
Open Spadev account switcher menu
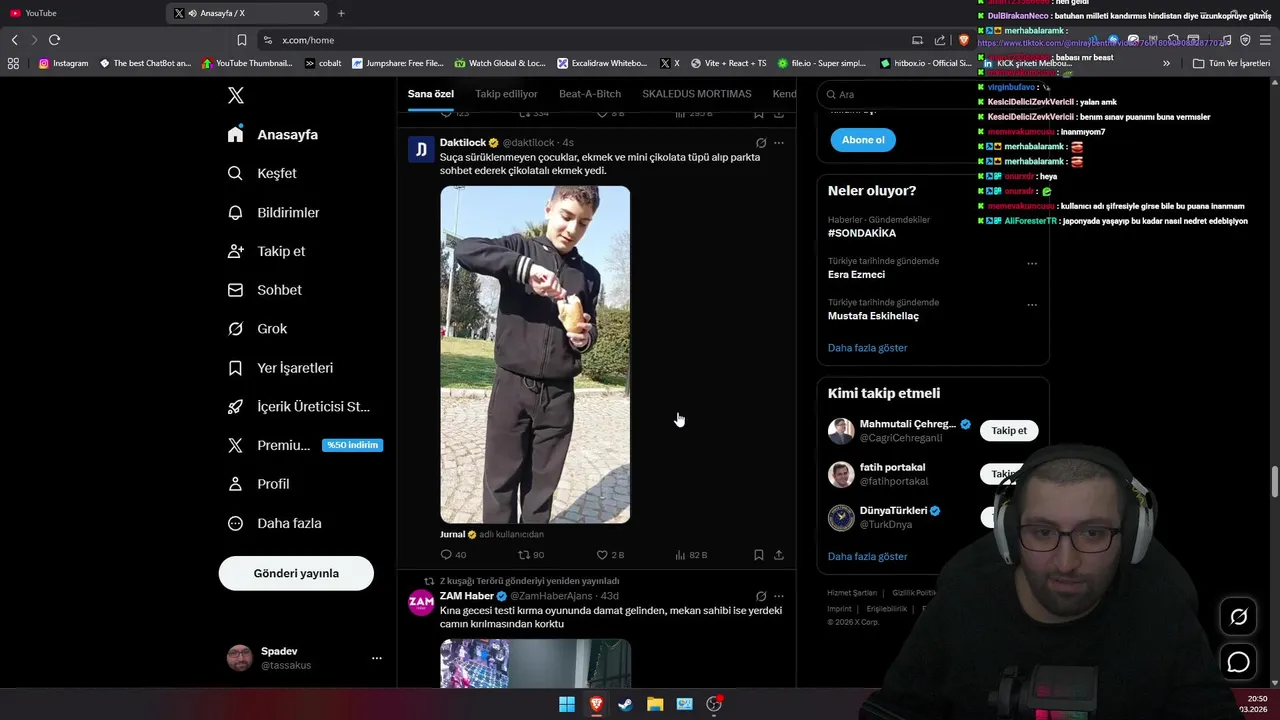(x=304, y=658)
